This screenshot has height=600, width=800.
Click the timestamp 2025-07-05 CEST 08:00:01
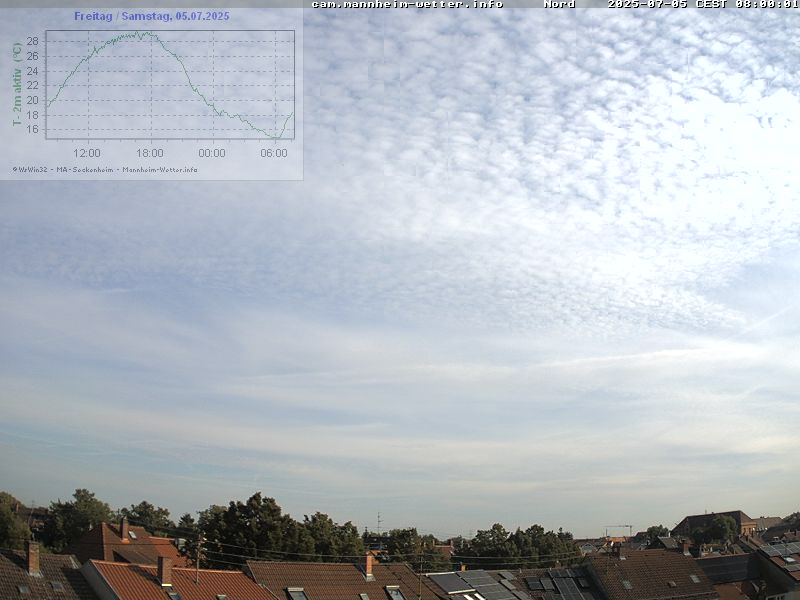(x=702, y=4)
